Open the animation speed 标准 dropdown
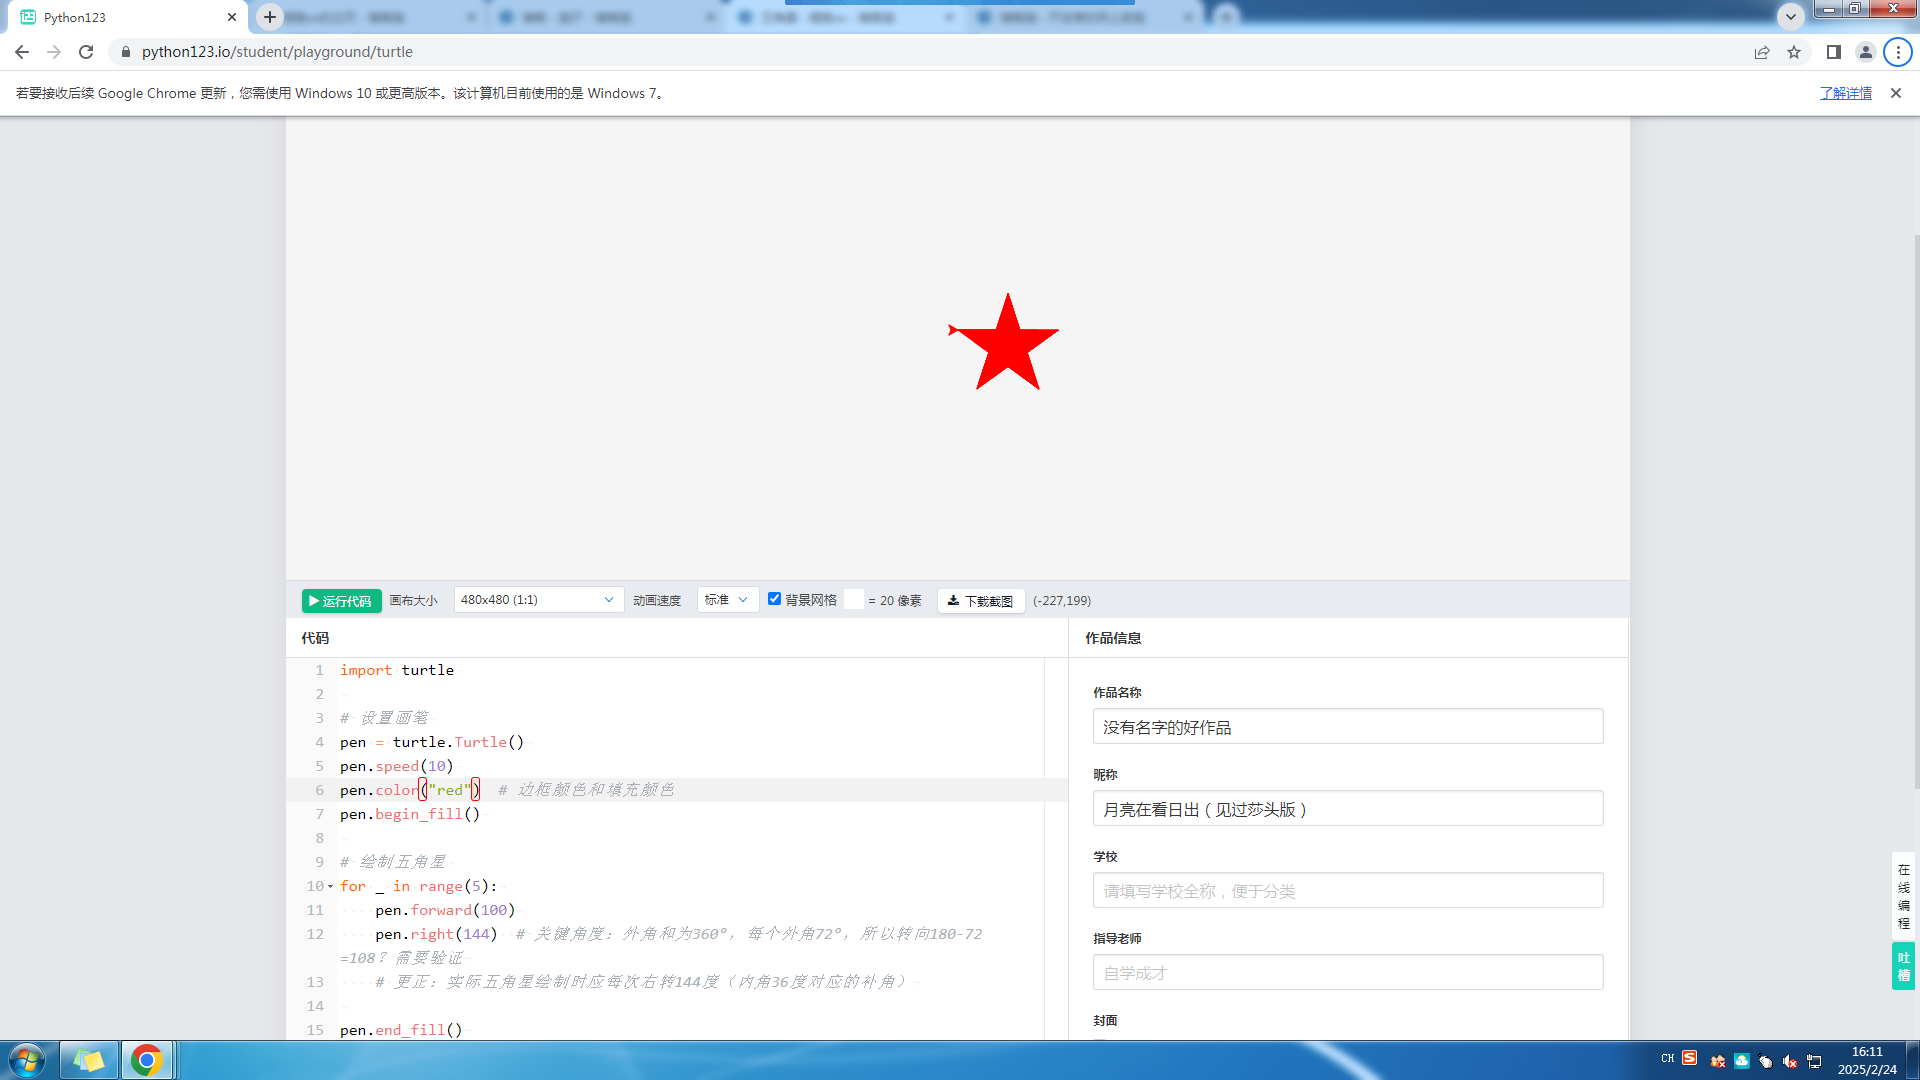Image resolution: width=1920 pixels, height=1080 pixels. [727, 600]
